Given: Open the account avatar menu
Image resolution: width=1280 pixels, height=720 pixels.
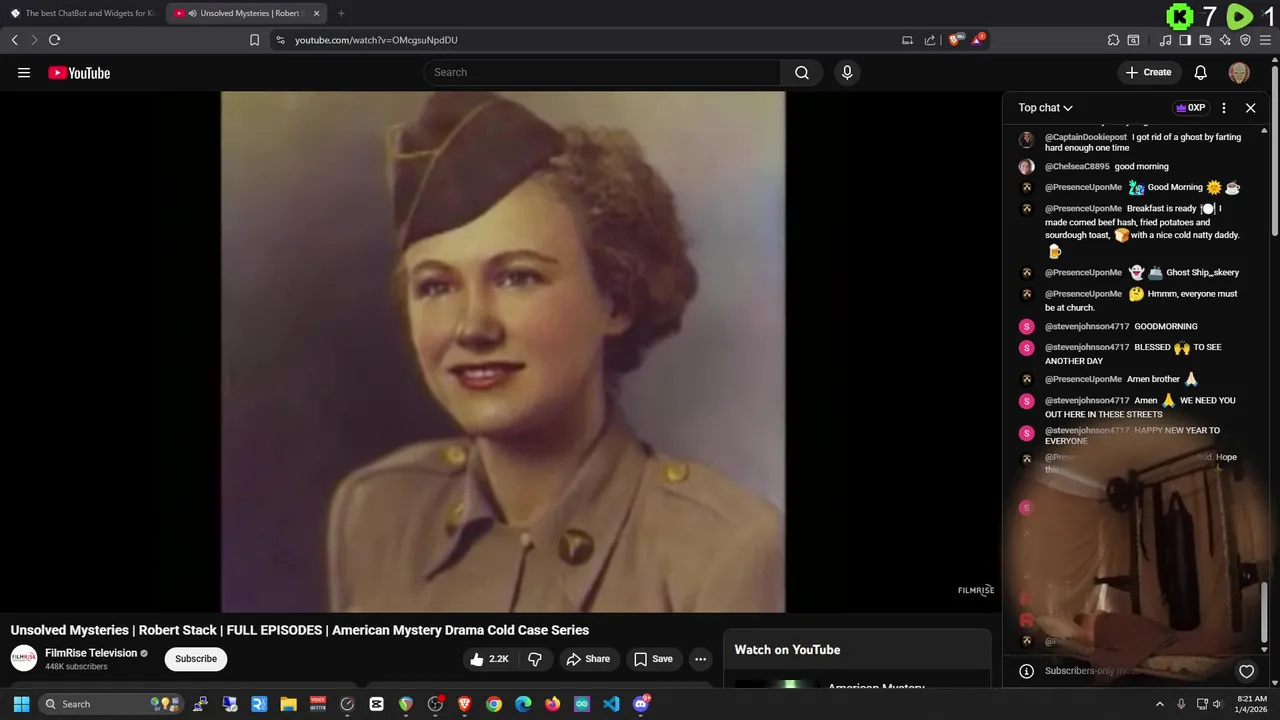Looking at the screenshot, I should (1239, 72).
